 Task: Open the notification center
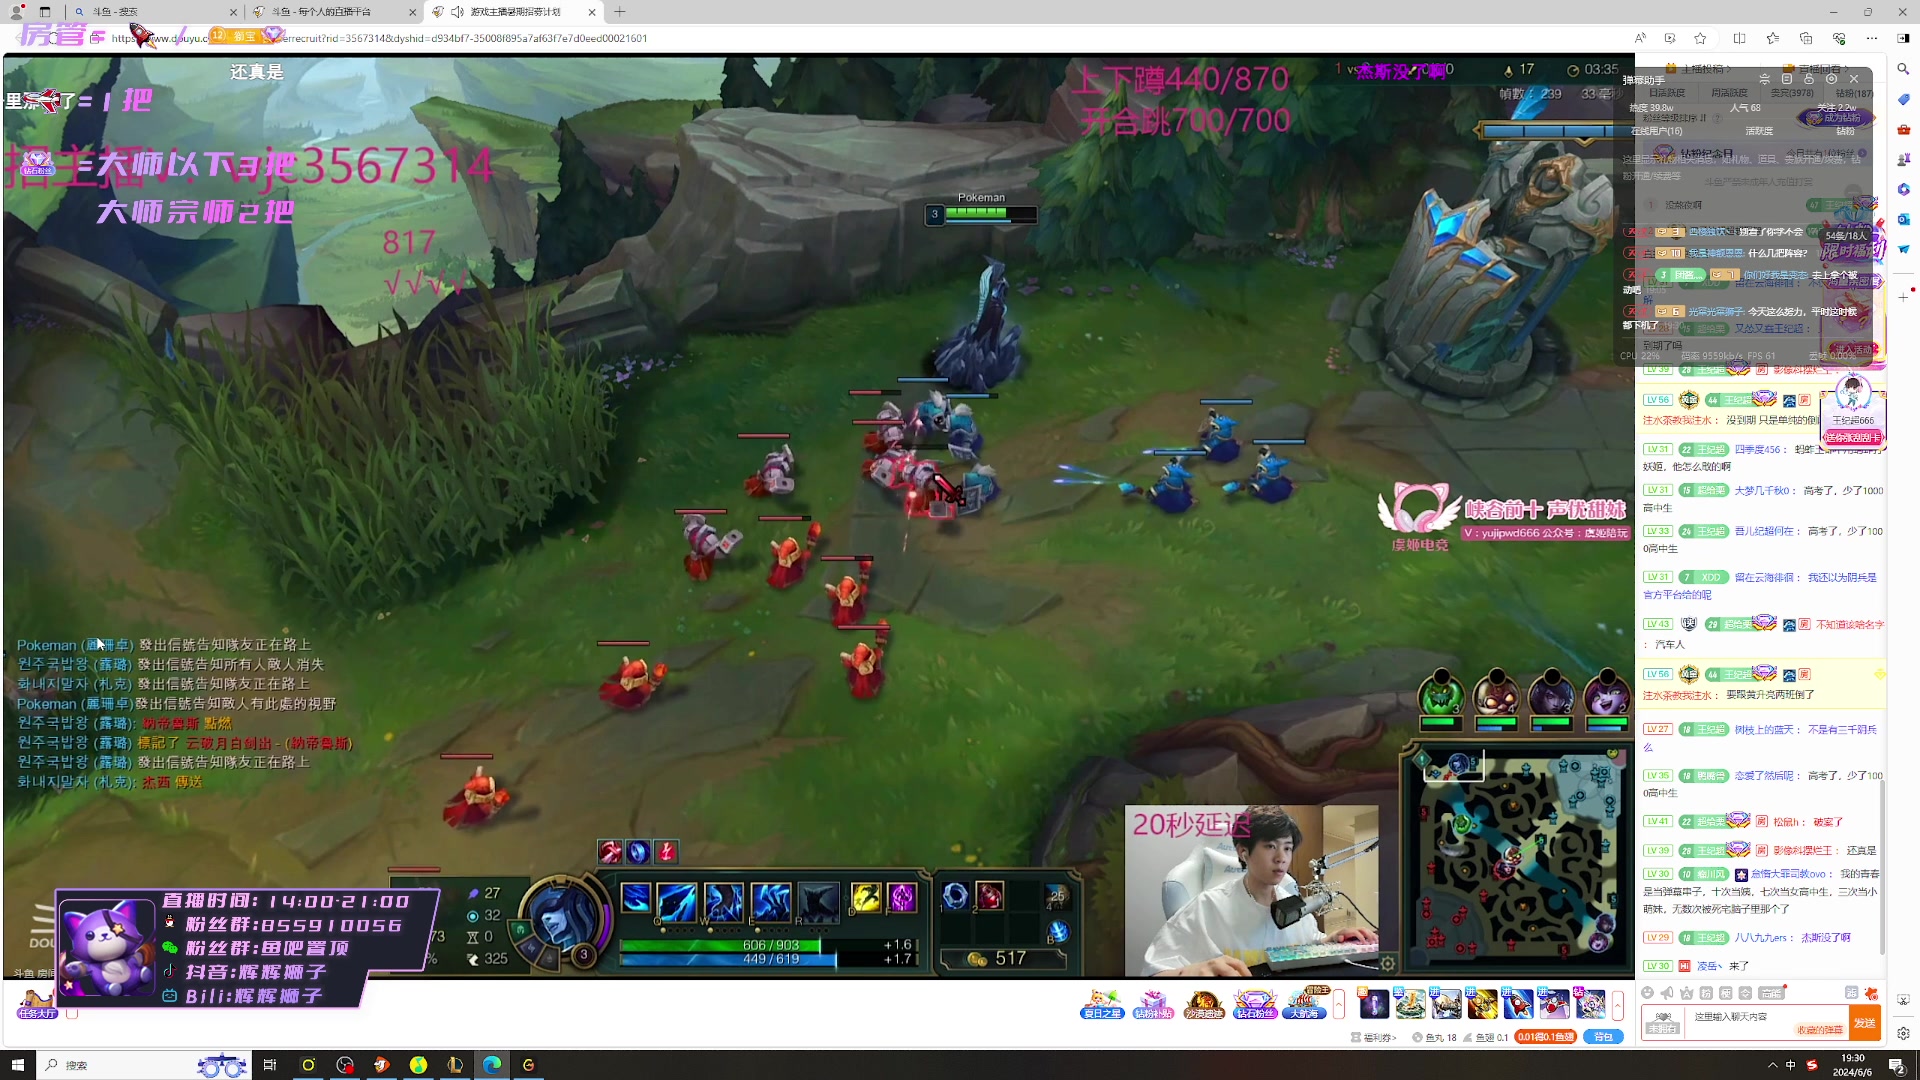[1895, 1065]
